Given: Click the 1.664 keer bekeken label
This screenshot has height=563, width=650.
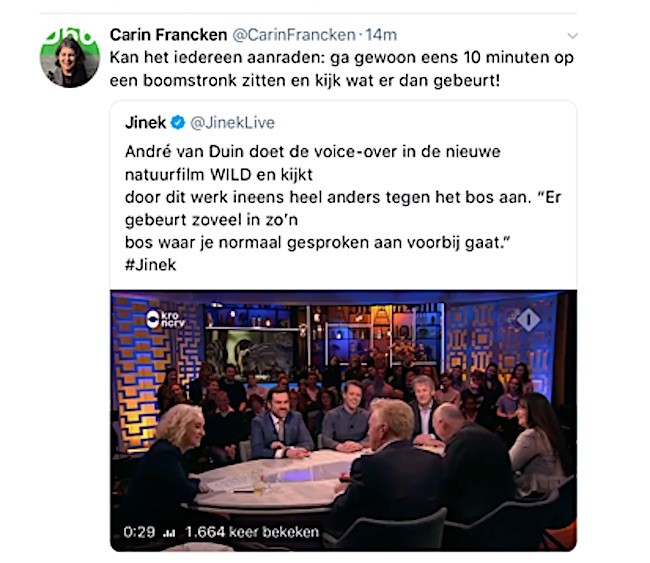Looking at the screenshot, I should (x=252, y=532).
